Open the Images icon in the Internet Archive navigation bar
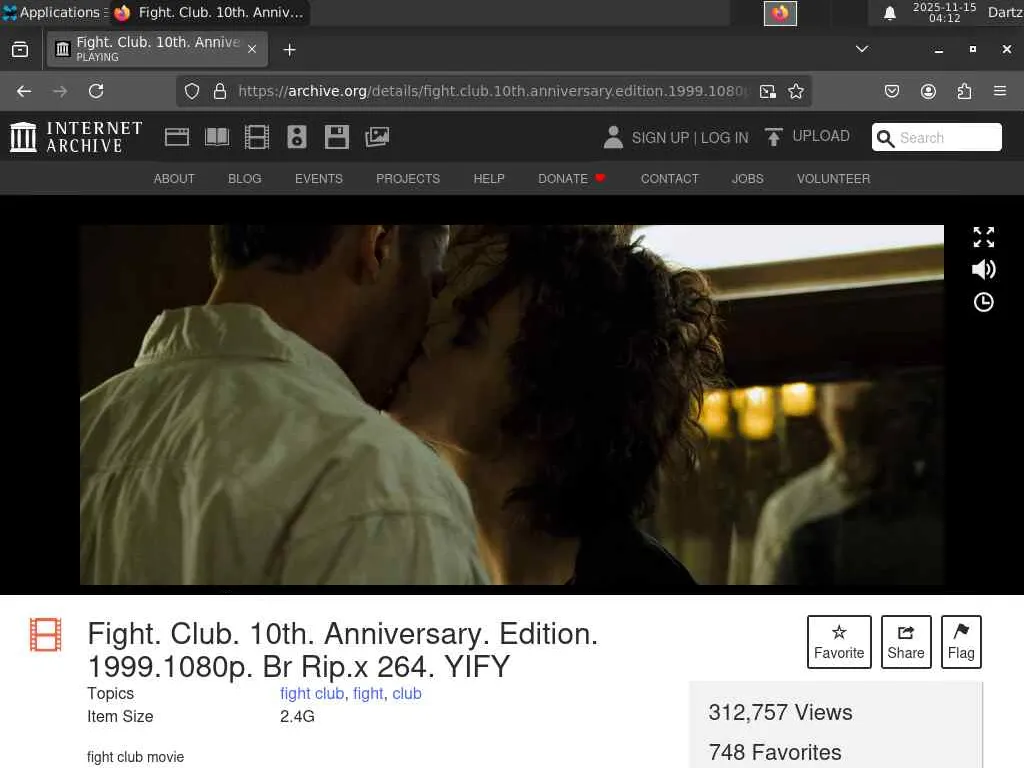The width and height of the screenshot is (1024, 768). click(x=377, y=137)
